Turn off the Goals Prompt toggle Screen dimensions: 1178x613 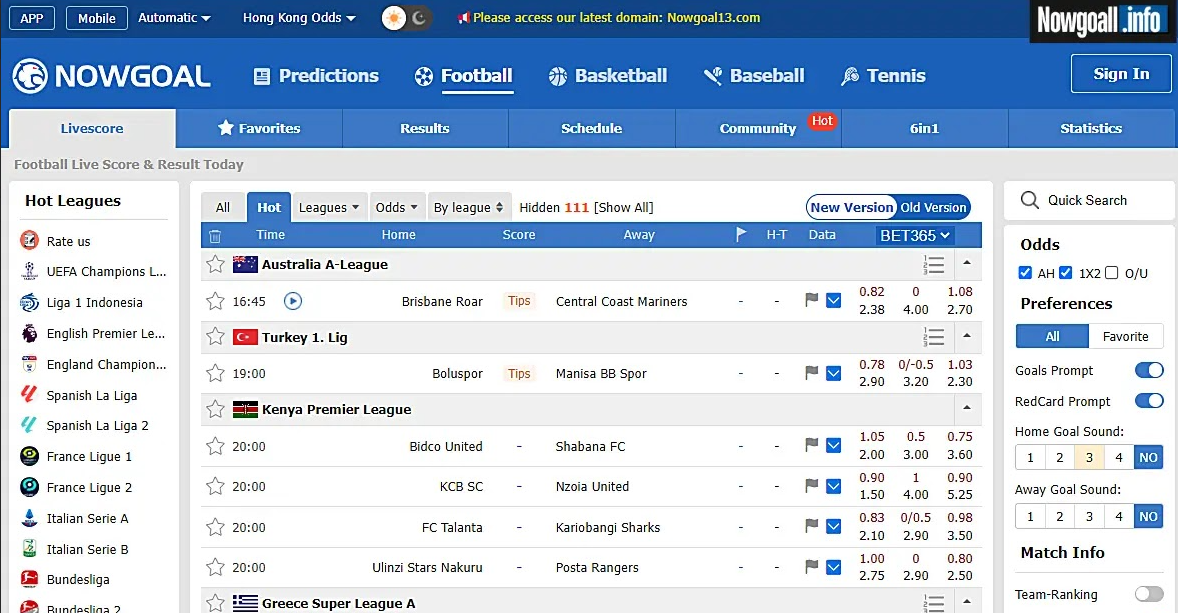point(1149,370)
